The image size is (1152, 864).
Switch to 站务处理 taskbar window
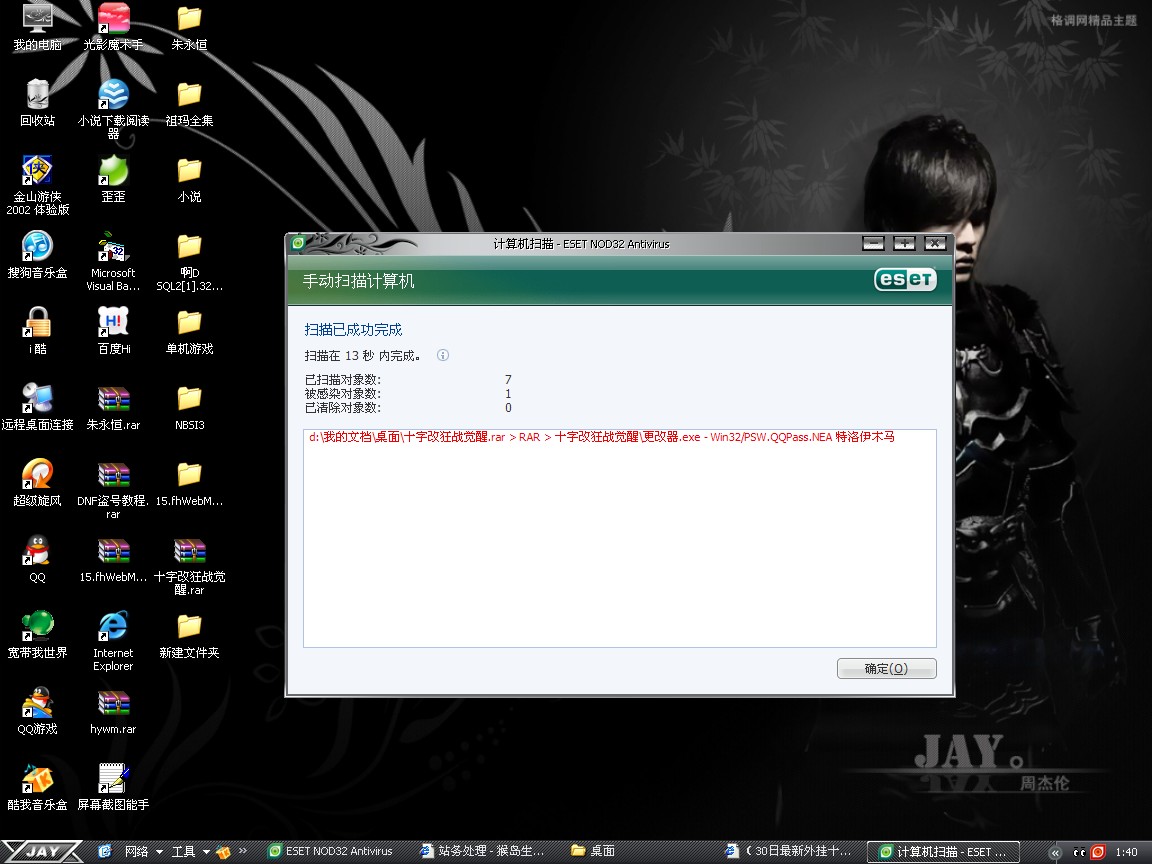(483, 851)
